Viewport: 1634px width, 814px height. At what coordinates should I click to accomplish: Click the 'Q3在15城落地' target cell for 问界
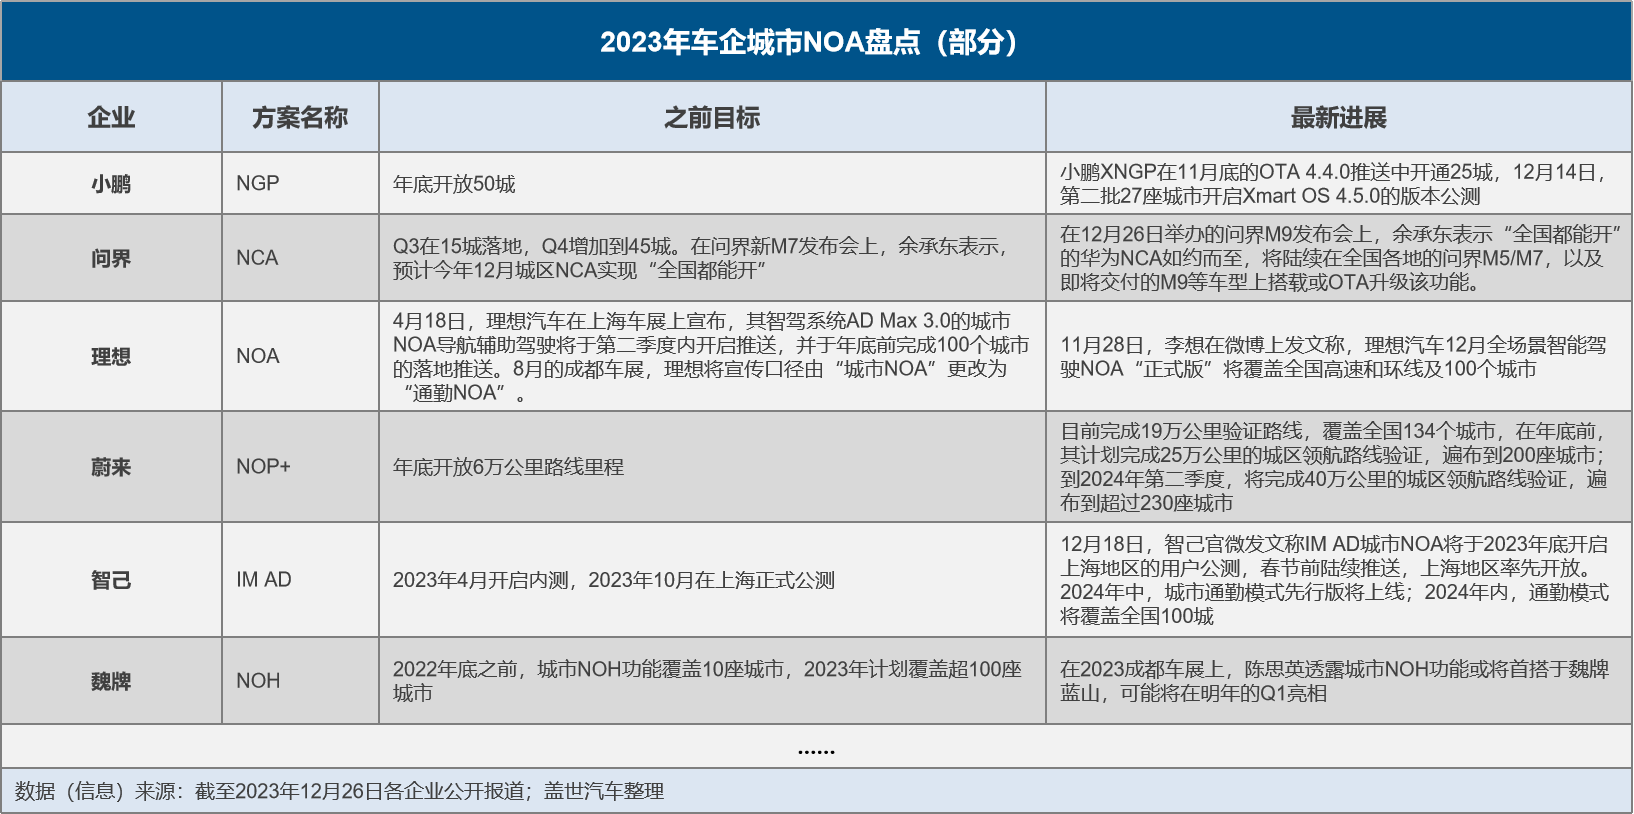coord(712,258)
